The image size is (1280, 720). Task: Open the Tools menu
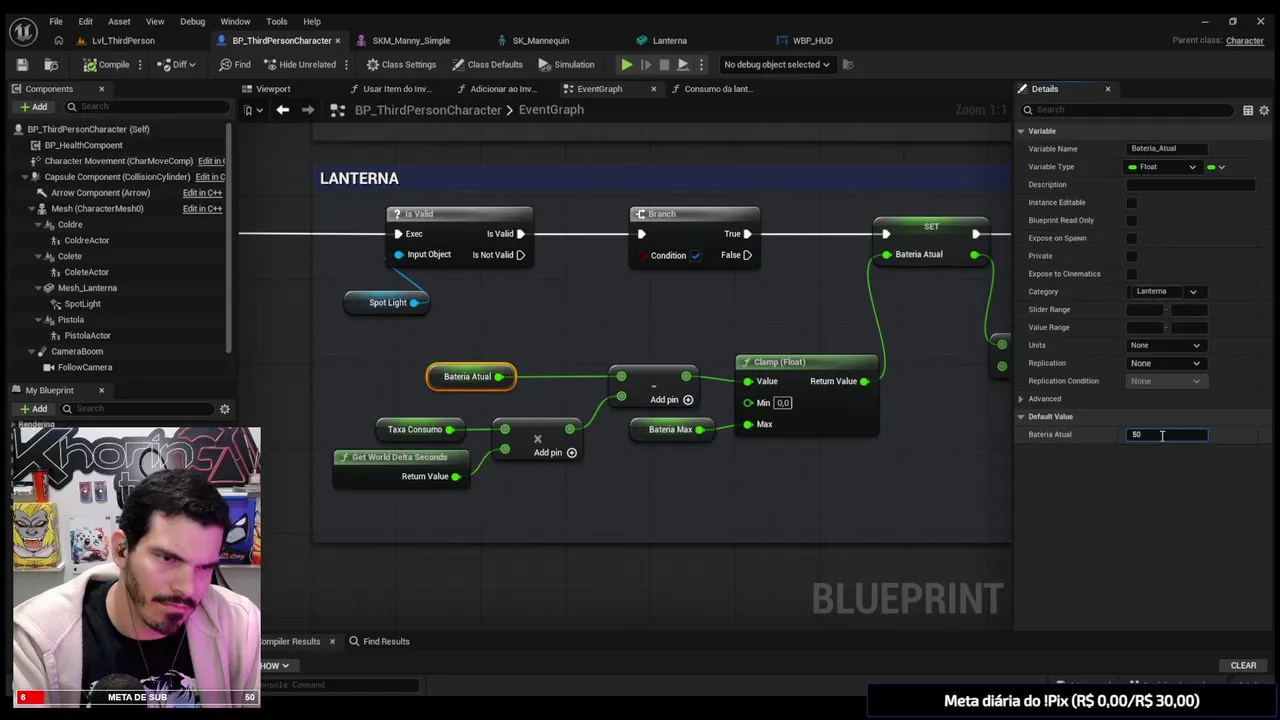point(277,21)
